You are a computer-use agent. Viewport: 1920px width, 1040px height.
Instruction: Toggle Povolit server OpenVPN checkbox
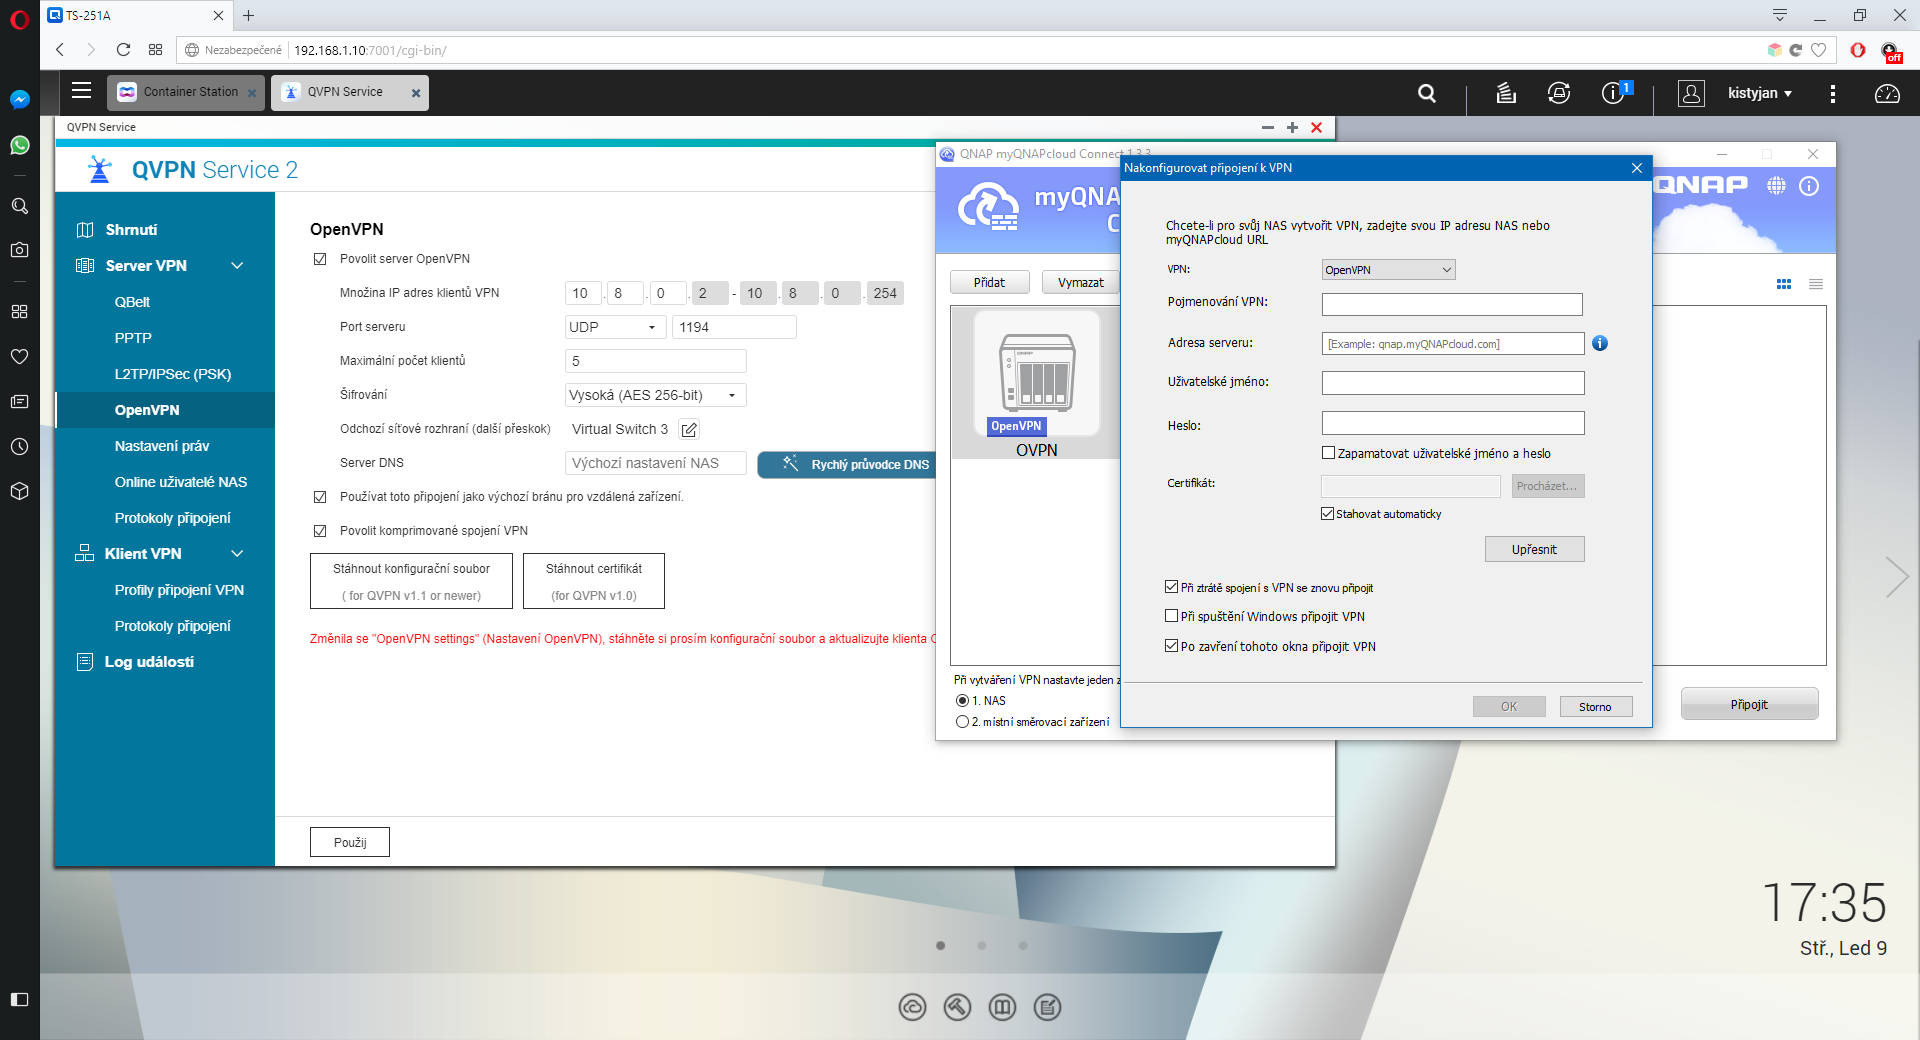point(320,259)
